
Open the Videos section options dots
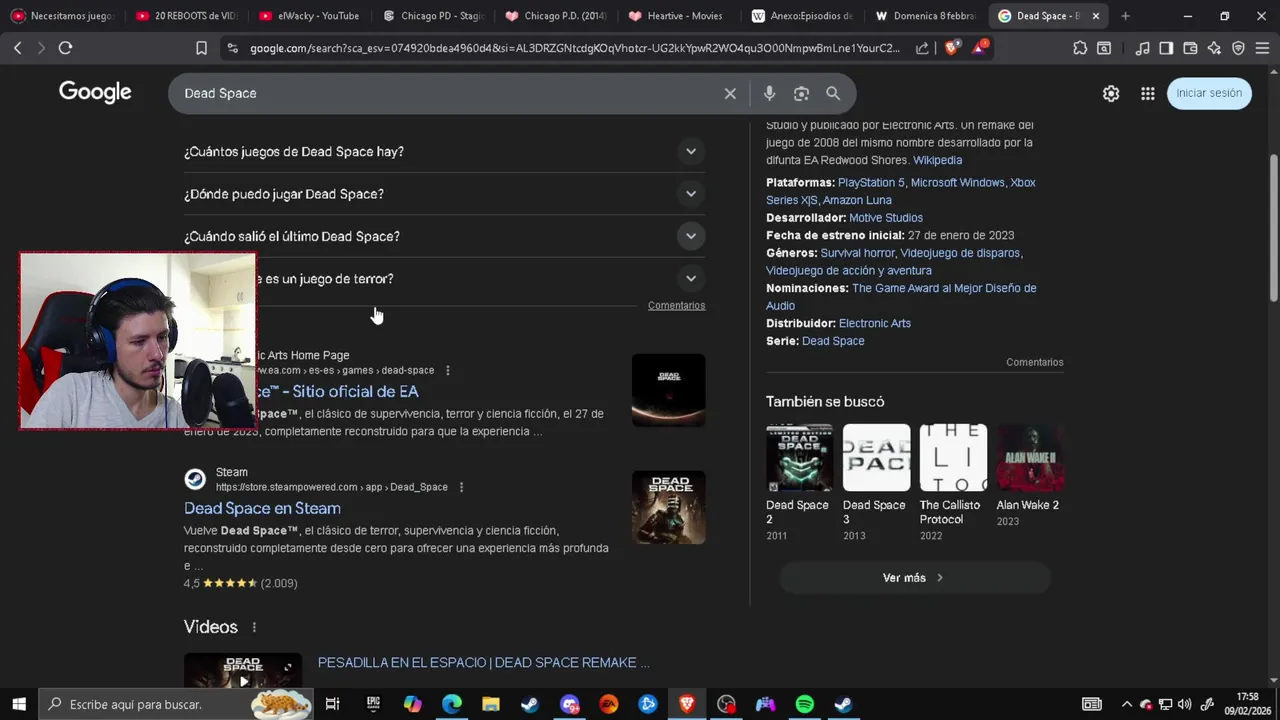pyautogui.click(x=254, y=627)
